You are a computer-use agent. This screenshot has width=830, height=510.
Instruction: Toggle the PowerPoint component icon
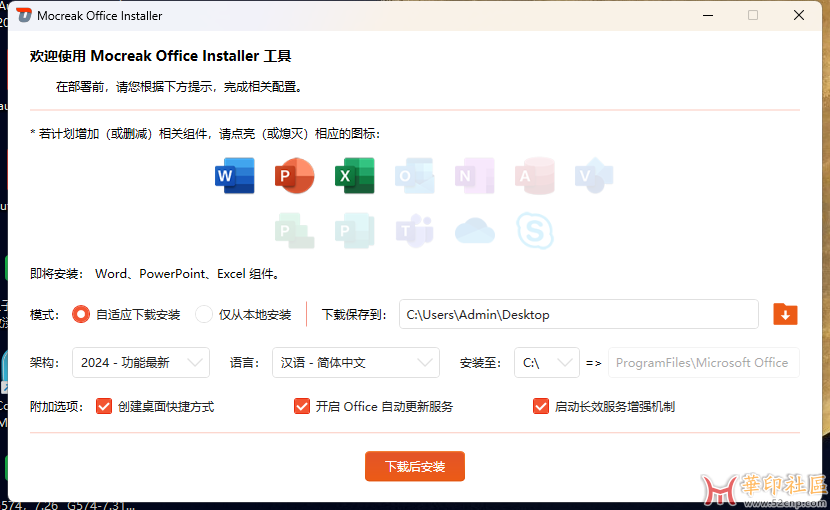(x=294, y=176)
